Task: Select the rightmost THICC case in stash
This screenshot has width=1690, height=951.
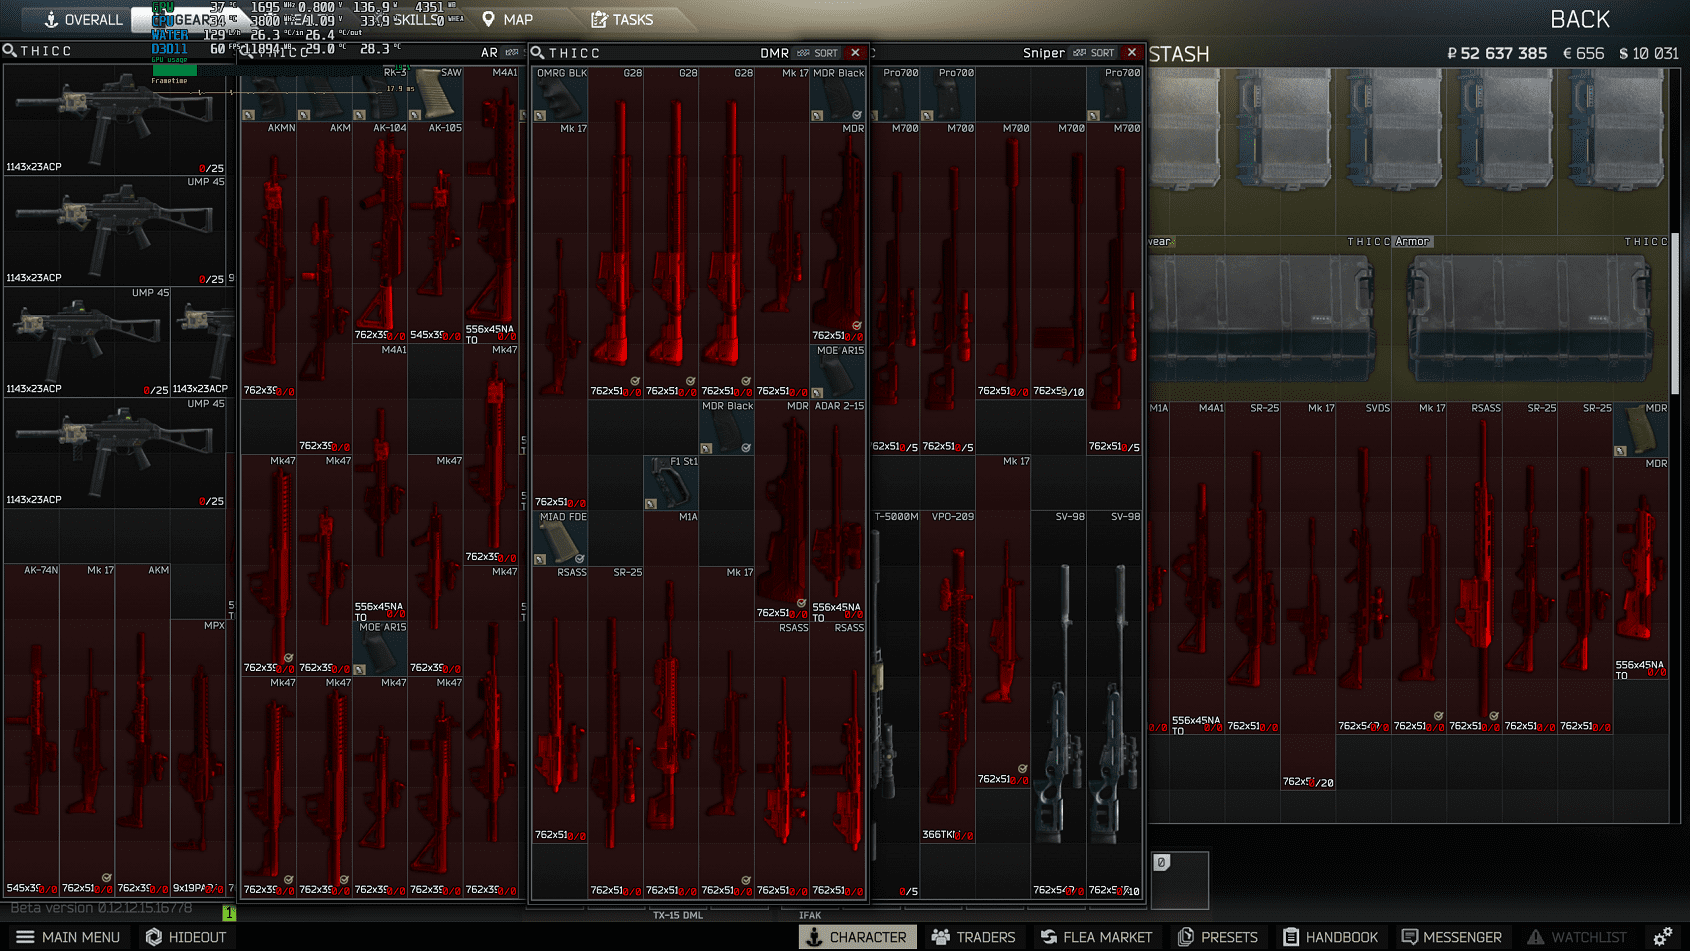Action: (1530, 319)
